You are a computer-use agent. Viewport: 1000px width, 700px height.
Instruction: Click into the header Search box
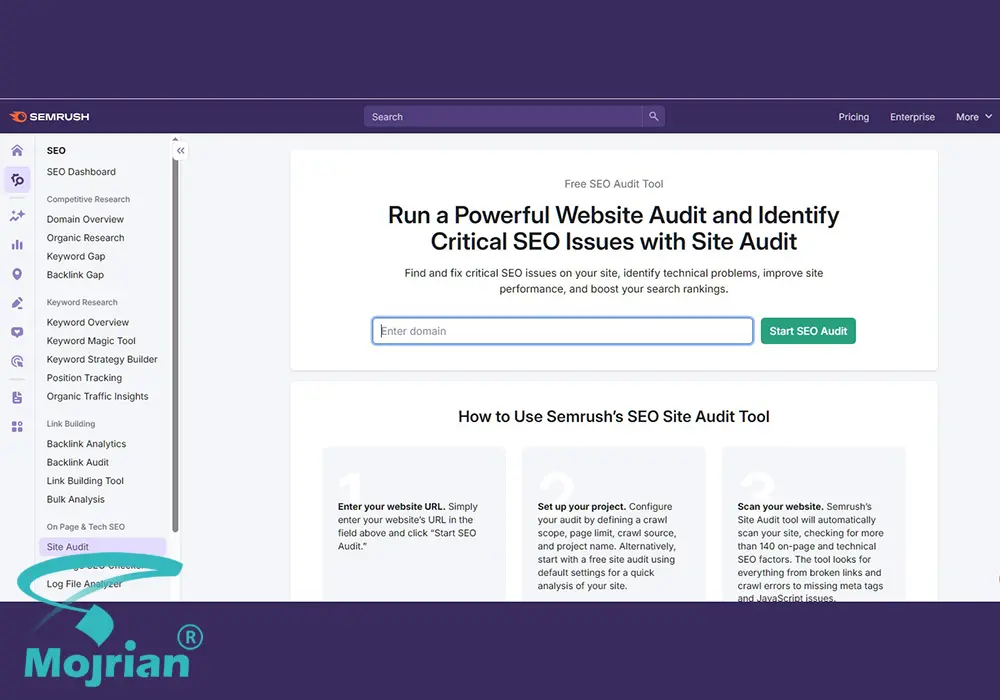tap(503, 117)
